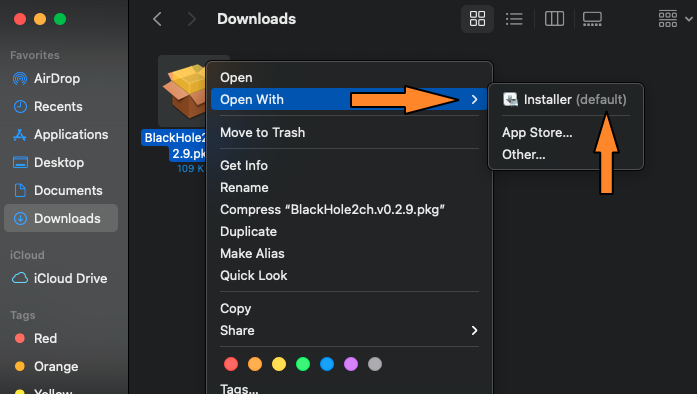Apply the yellow tag color
This screenshot has width=697, height=394.
tap(279, 364)
